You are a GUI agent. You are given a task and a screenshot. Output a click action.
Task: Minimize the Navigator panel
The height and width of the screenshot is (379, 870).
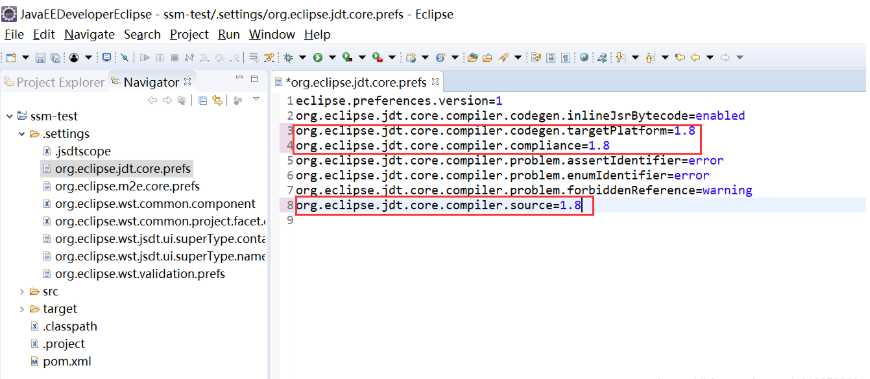[239, 77]
